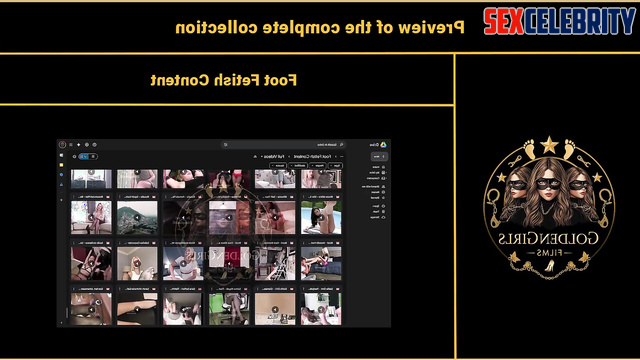Viewport: 640px width, 360px height.
Task: Click the New button
Action: click(x=379, y=156)
